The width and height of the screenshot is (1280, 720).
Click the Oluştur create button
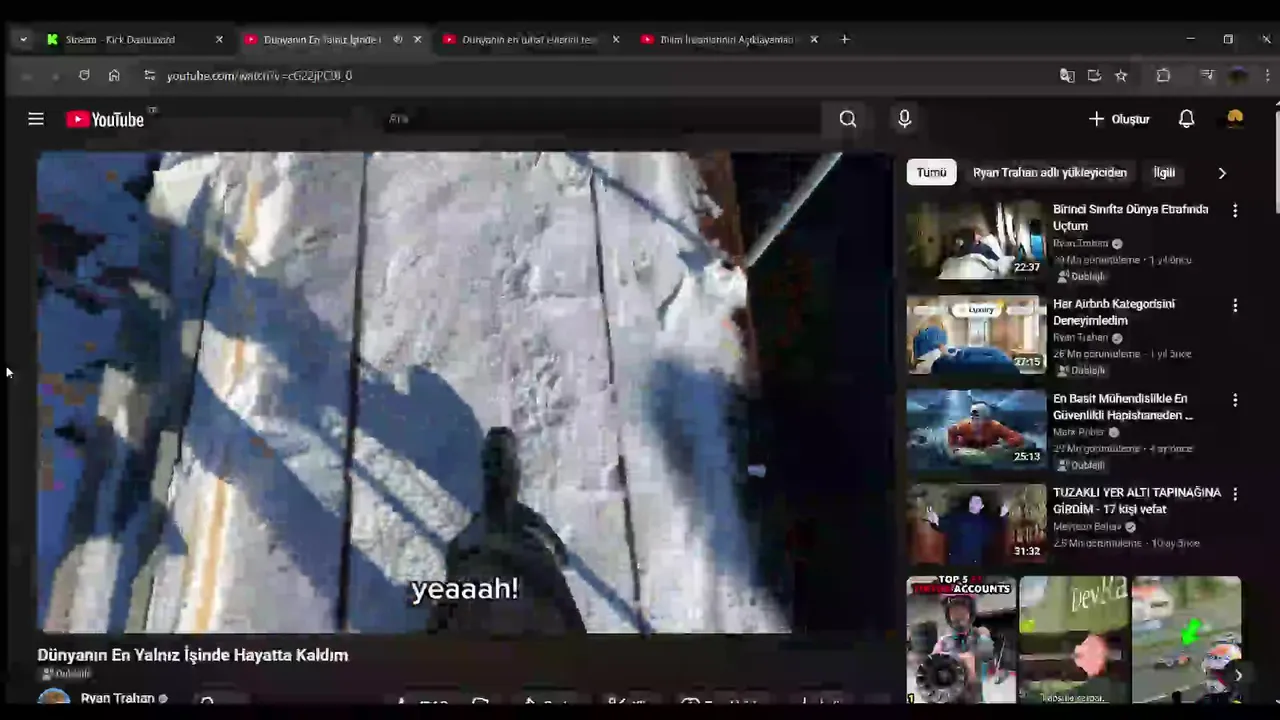coord(1119,119)
